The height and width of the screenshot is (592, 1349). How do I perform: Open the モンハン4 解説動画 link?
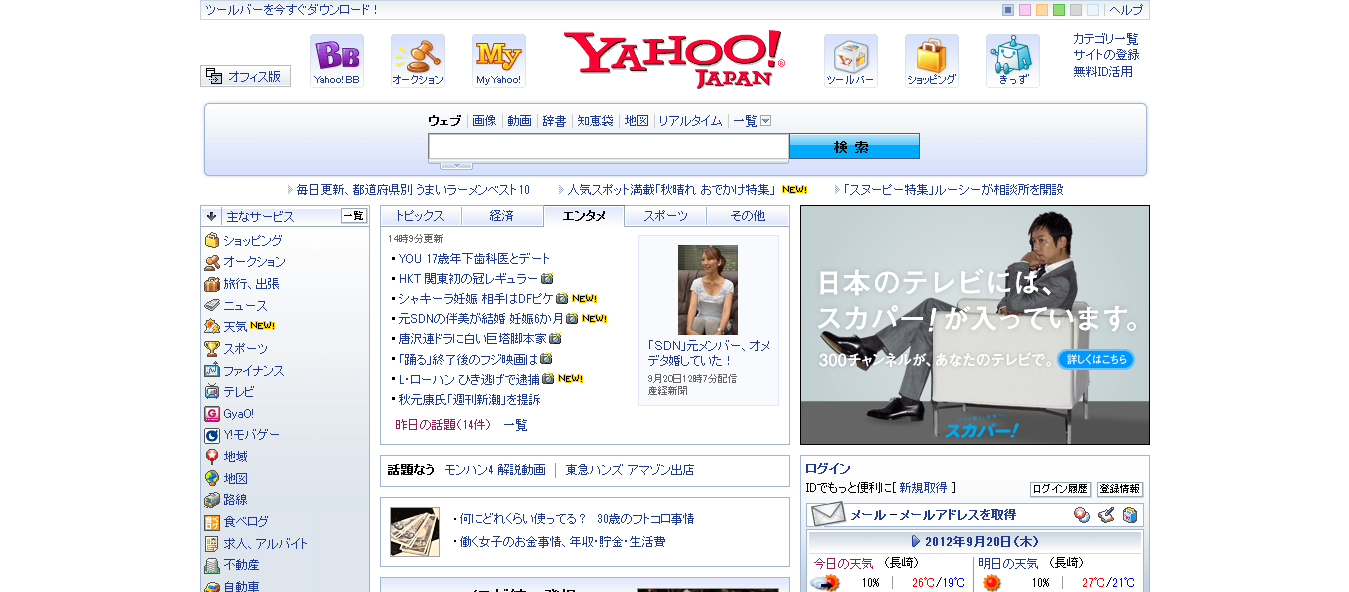point(495,470)
